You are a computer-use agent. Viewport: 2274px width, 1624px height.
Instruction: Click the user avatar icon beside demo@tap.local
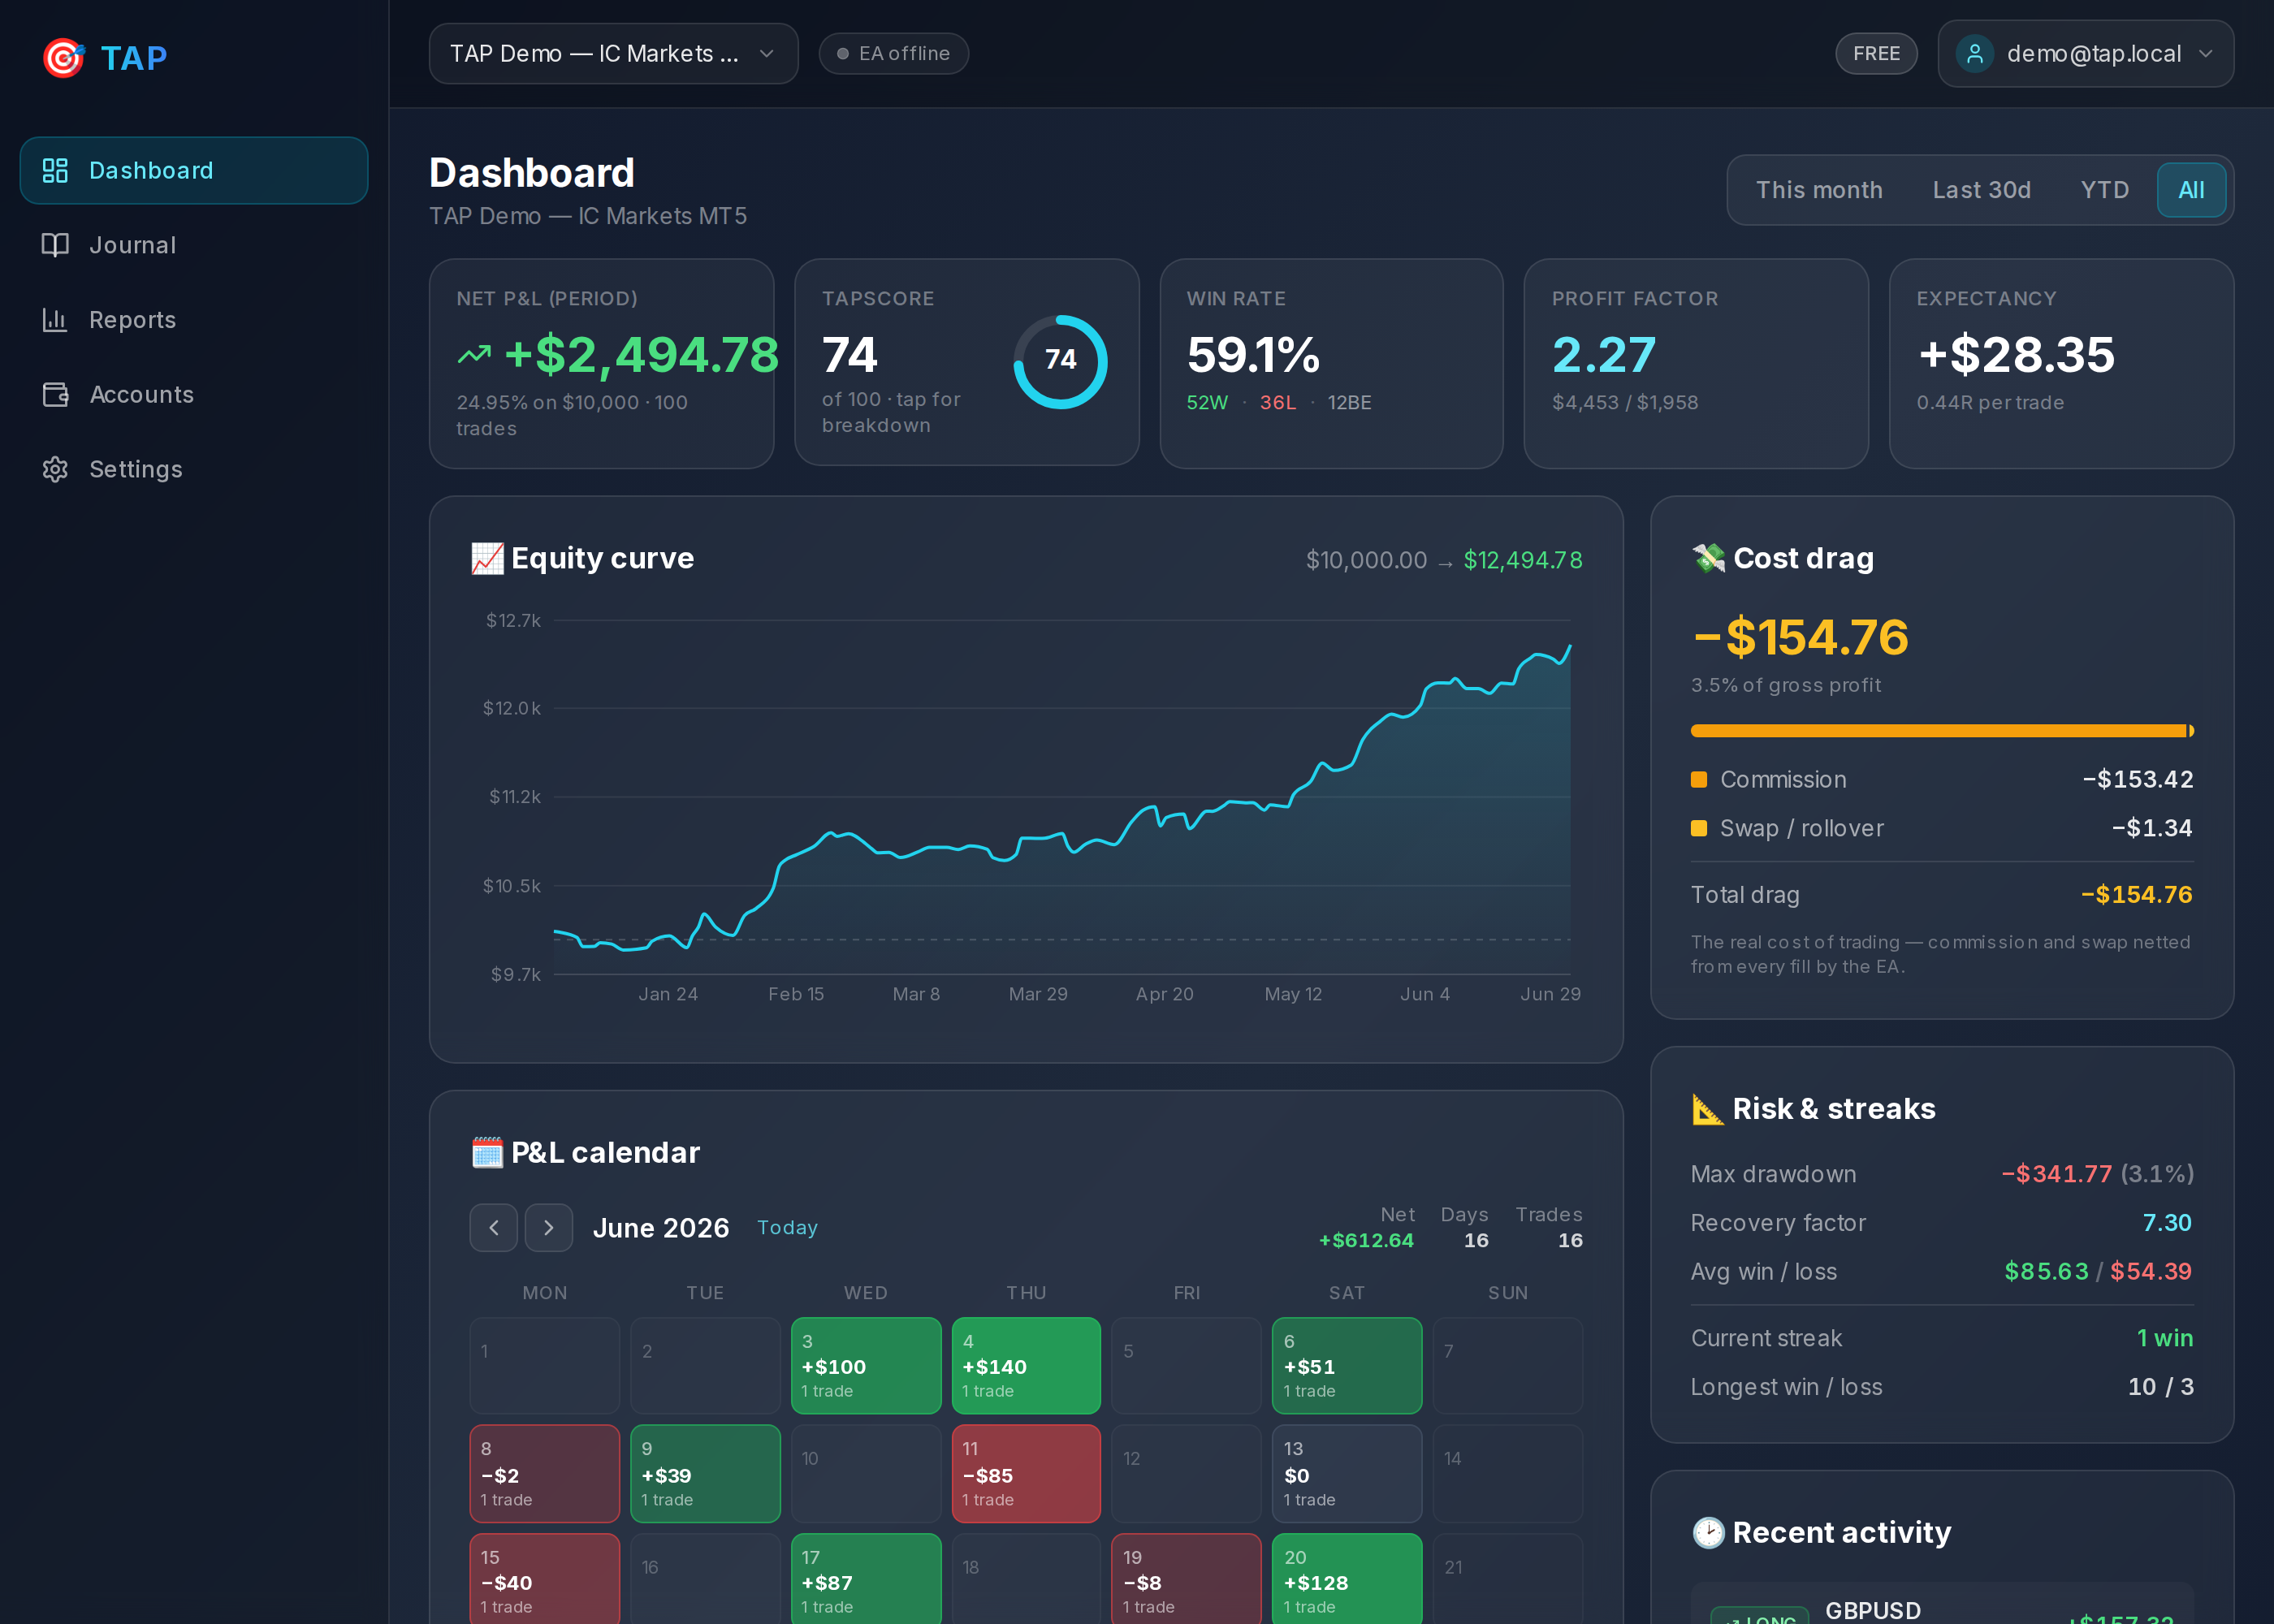[1974, 54]
